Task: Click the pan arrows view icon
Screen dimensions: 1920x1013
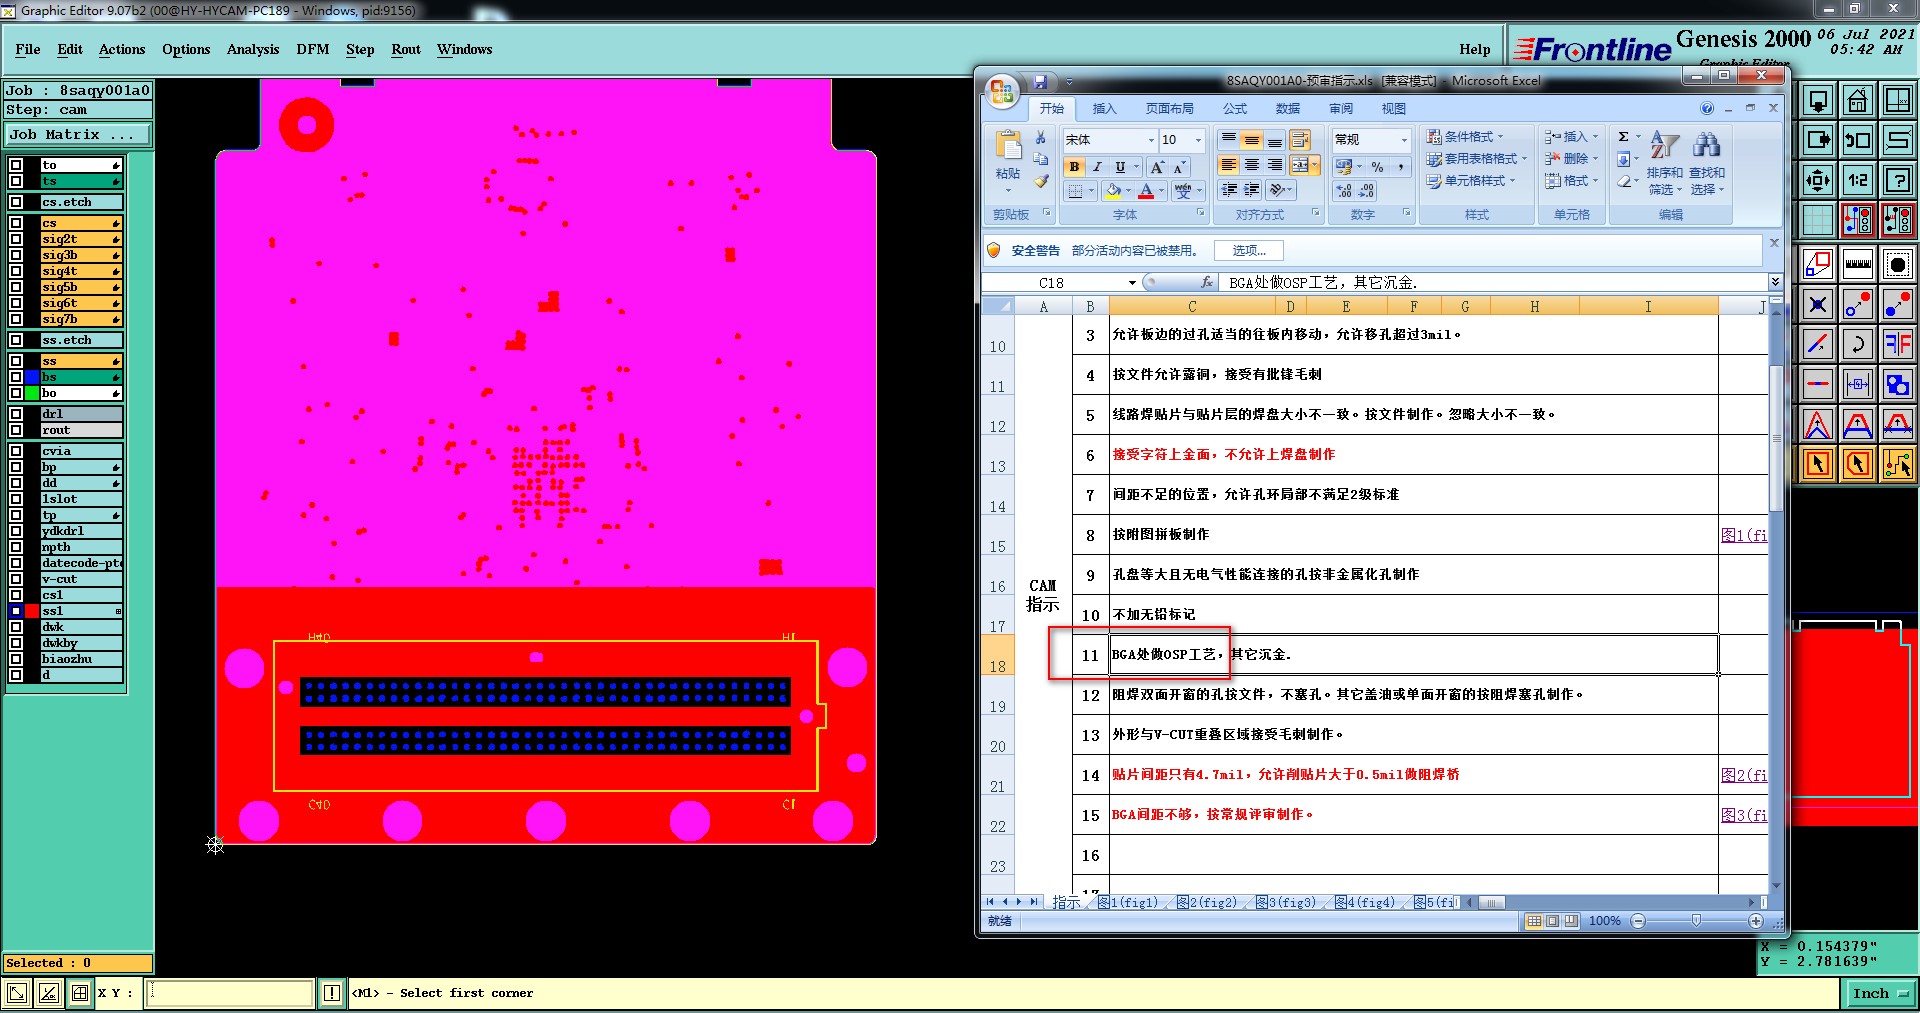Action: [x=1817, y=180]
